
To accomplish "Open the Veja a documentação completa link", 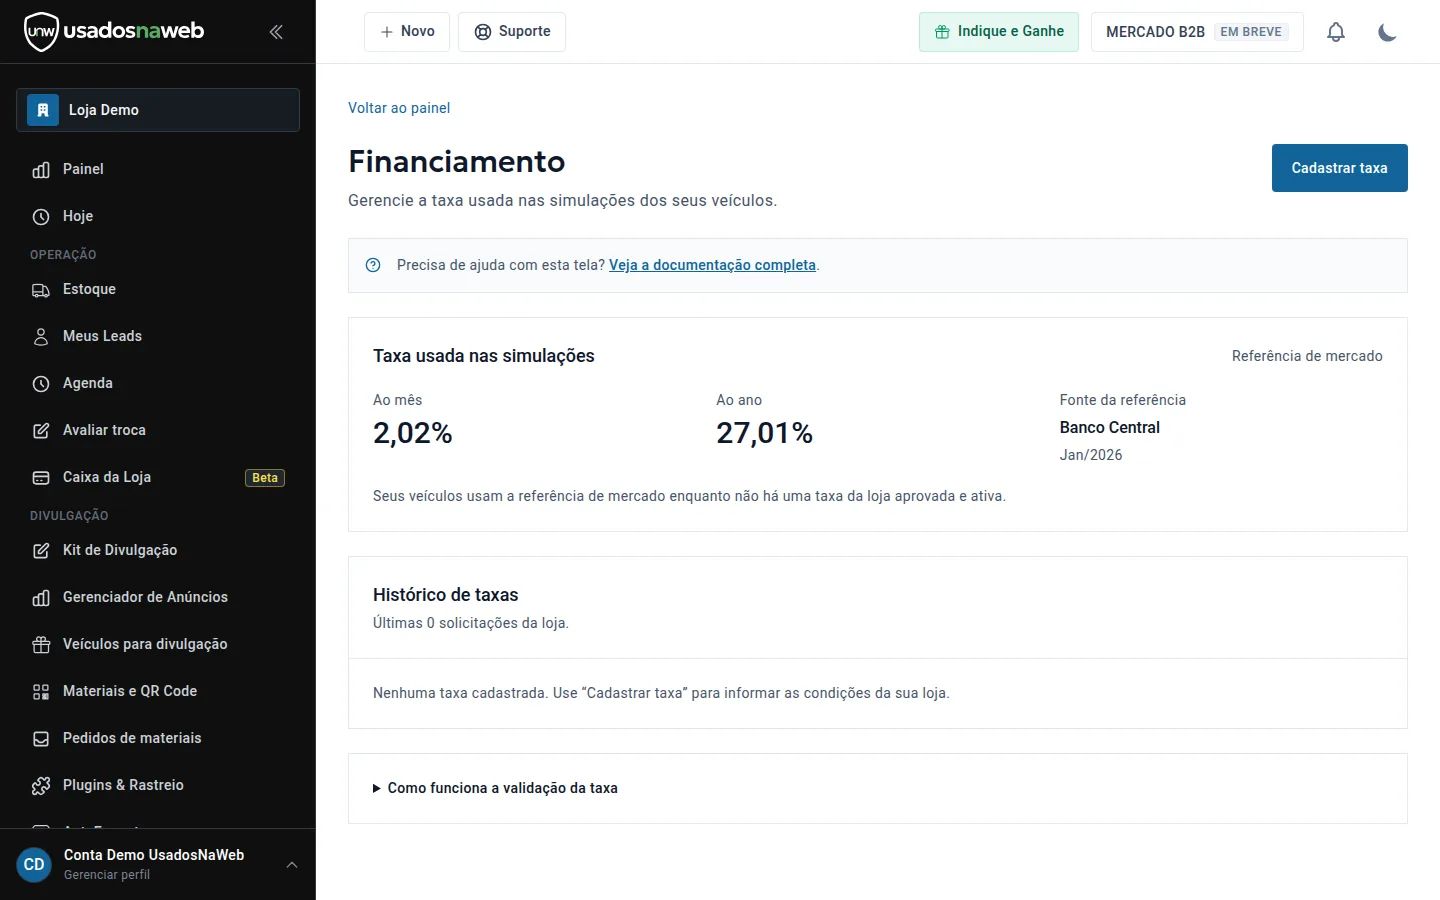I will coord(712,265).
